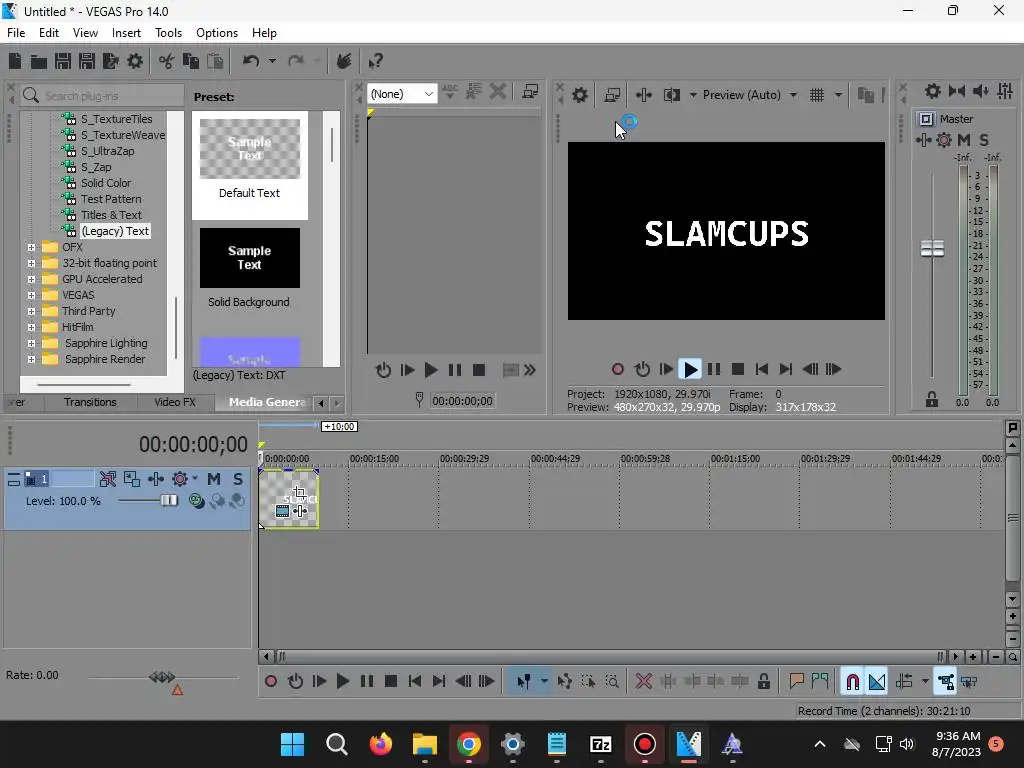Toggle preview on external monitor icon
Viewport: 1024px width, 768px height.
tap(612, 95)
